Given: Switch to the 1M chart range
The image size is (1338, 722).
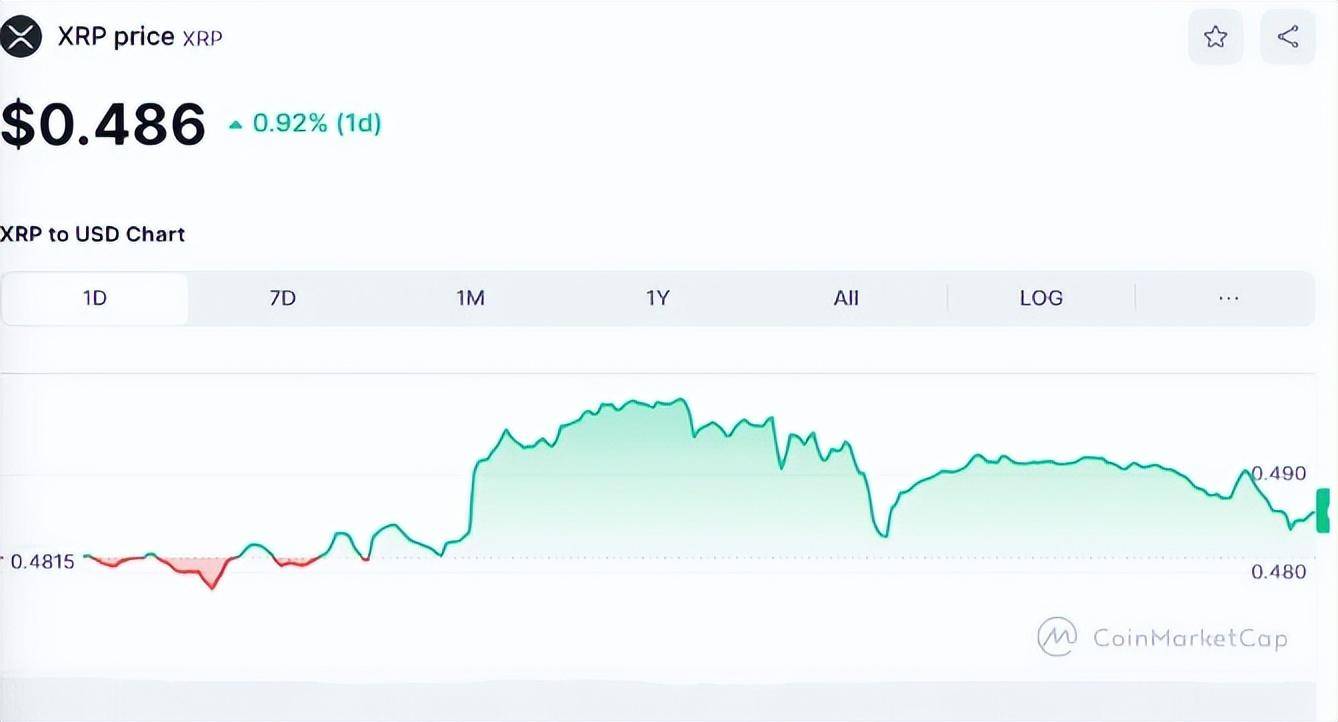Looking at the screenshot, I should coord(470,298).
